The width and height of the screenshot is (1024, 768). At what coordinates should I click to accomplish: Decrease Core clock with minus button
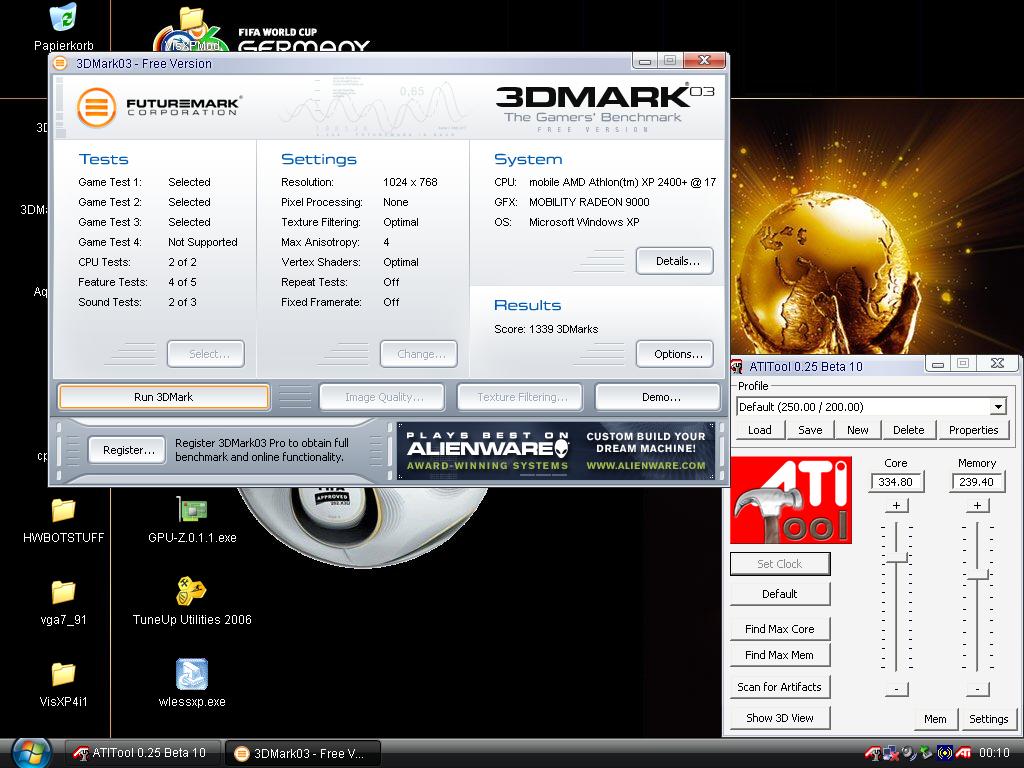[x=896, y=689]
